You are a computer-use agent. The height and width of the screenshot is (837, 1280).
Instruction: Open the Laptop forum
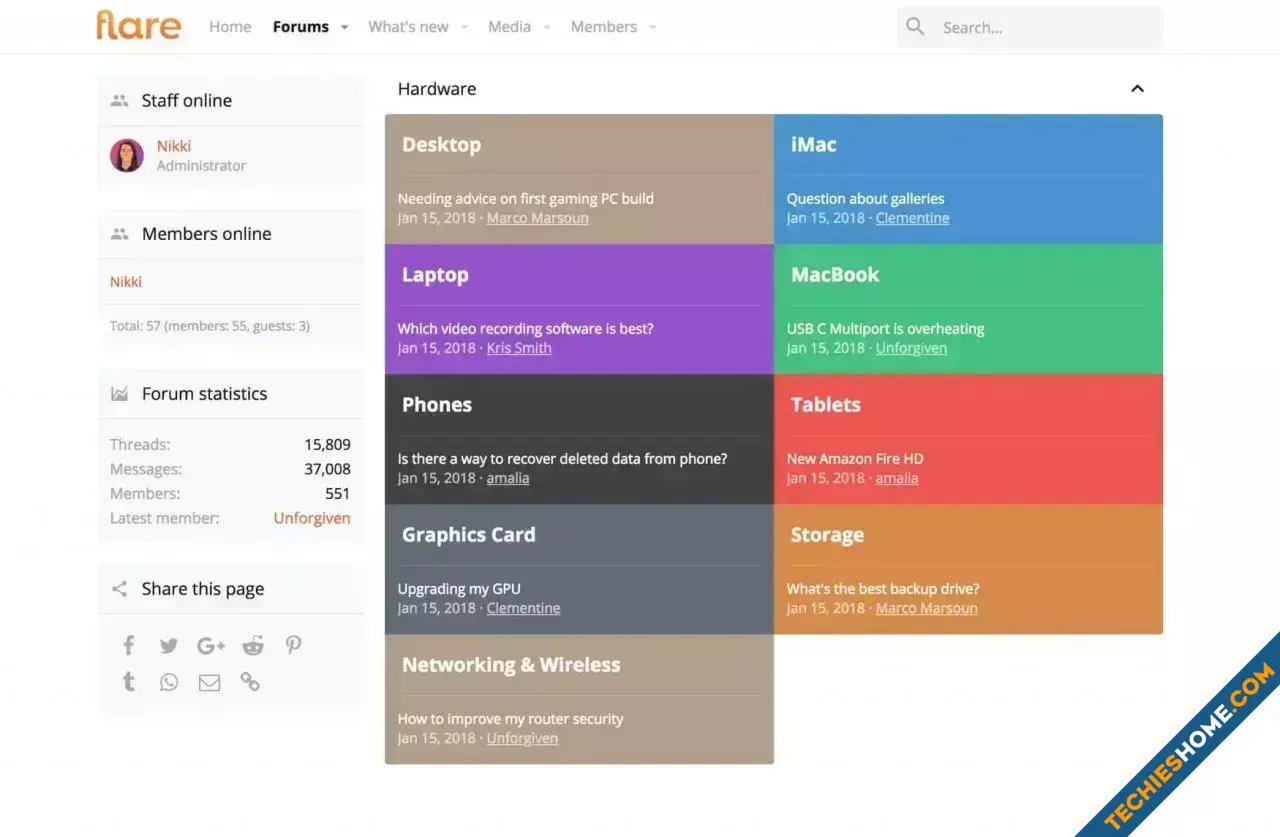point(435,275)
